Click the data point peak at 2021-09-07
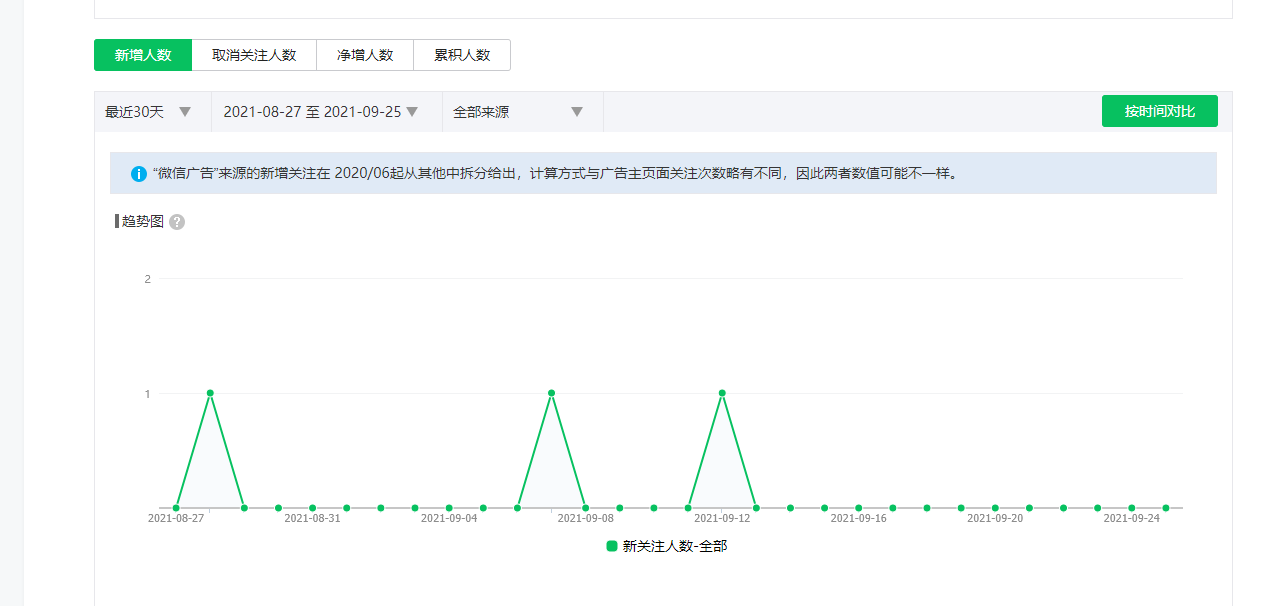This screenshot has width=1262, height=606. click(551, 393)
